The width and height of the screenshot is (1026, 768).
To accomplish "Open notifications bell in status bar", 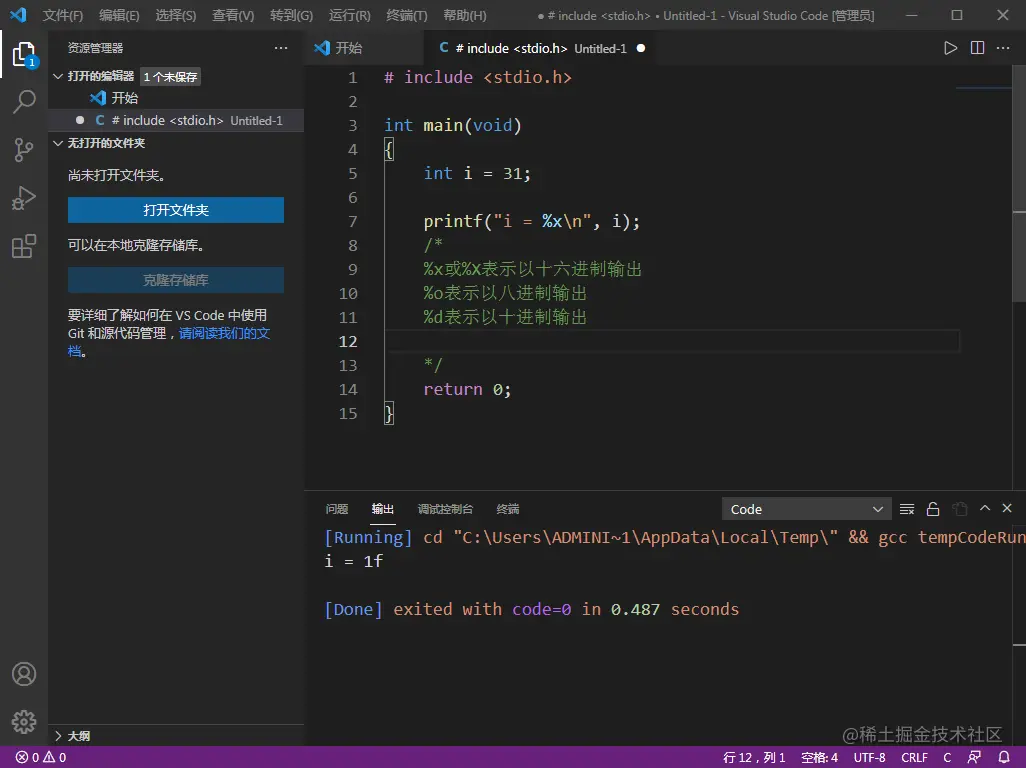I will coord(1004,757).
